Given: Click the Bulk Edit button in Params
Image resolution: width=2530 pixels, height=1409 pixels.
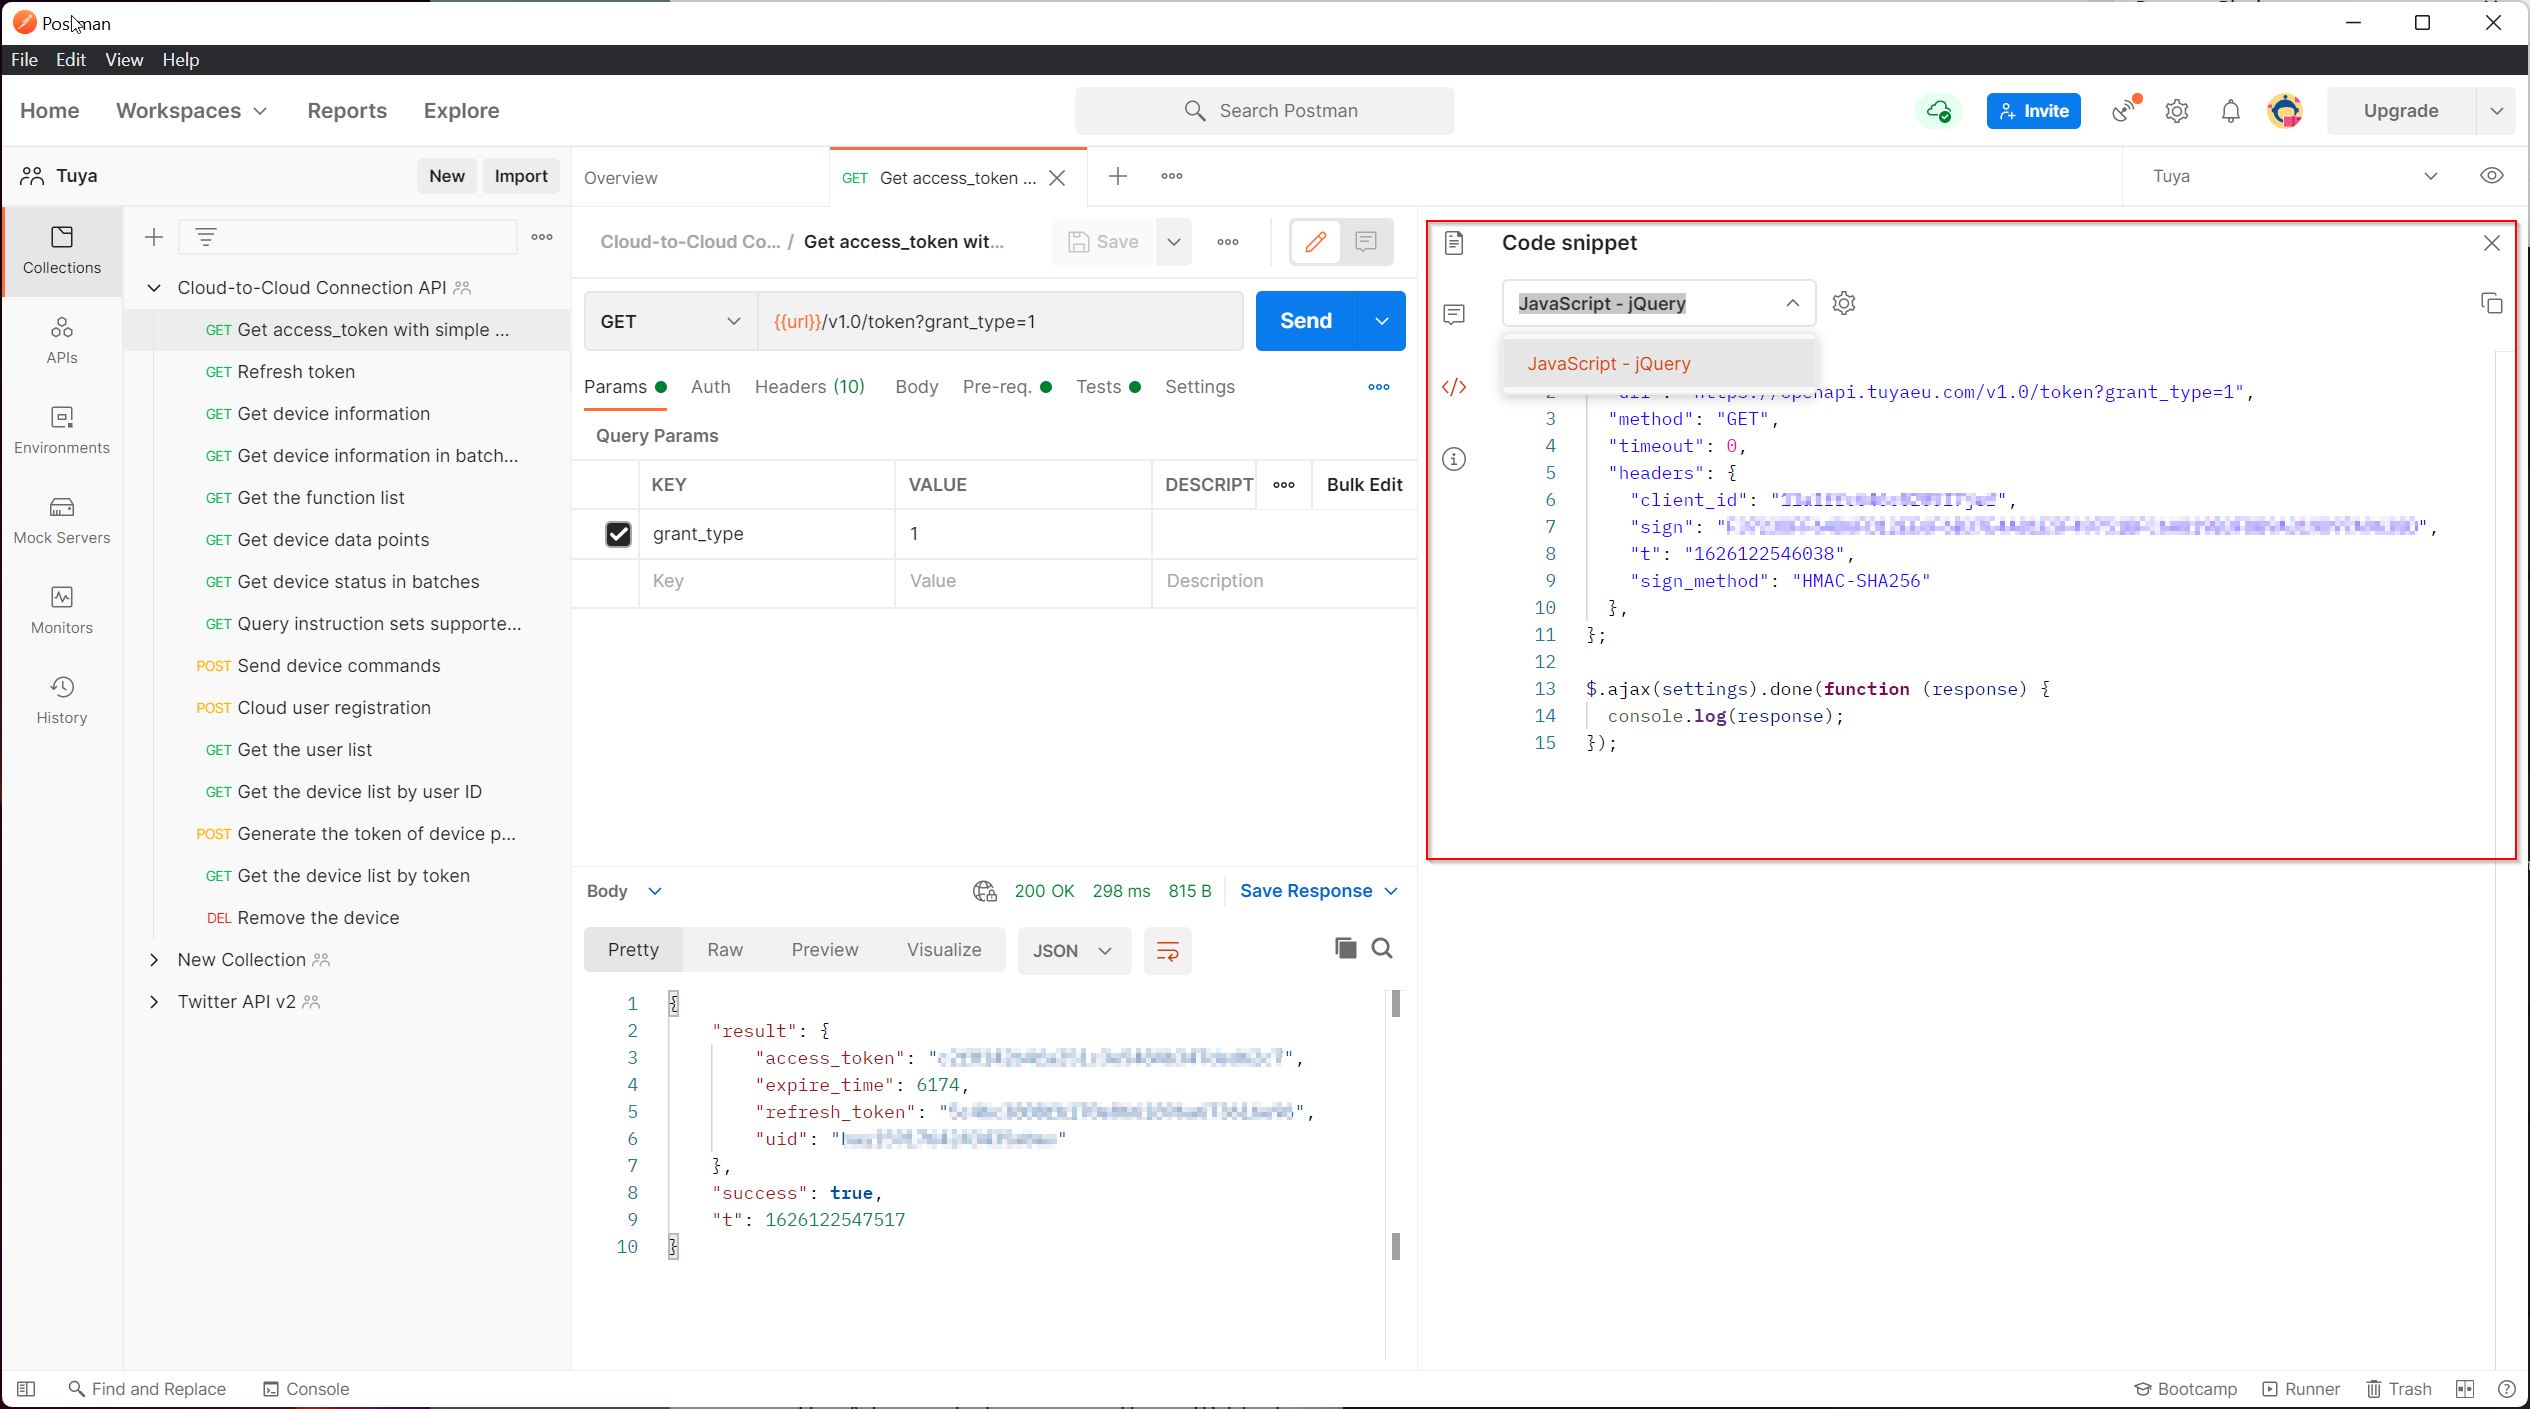Looking at the screenshot, I should [1366, 484].
